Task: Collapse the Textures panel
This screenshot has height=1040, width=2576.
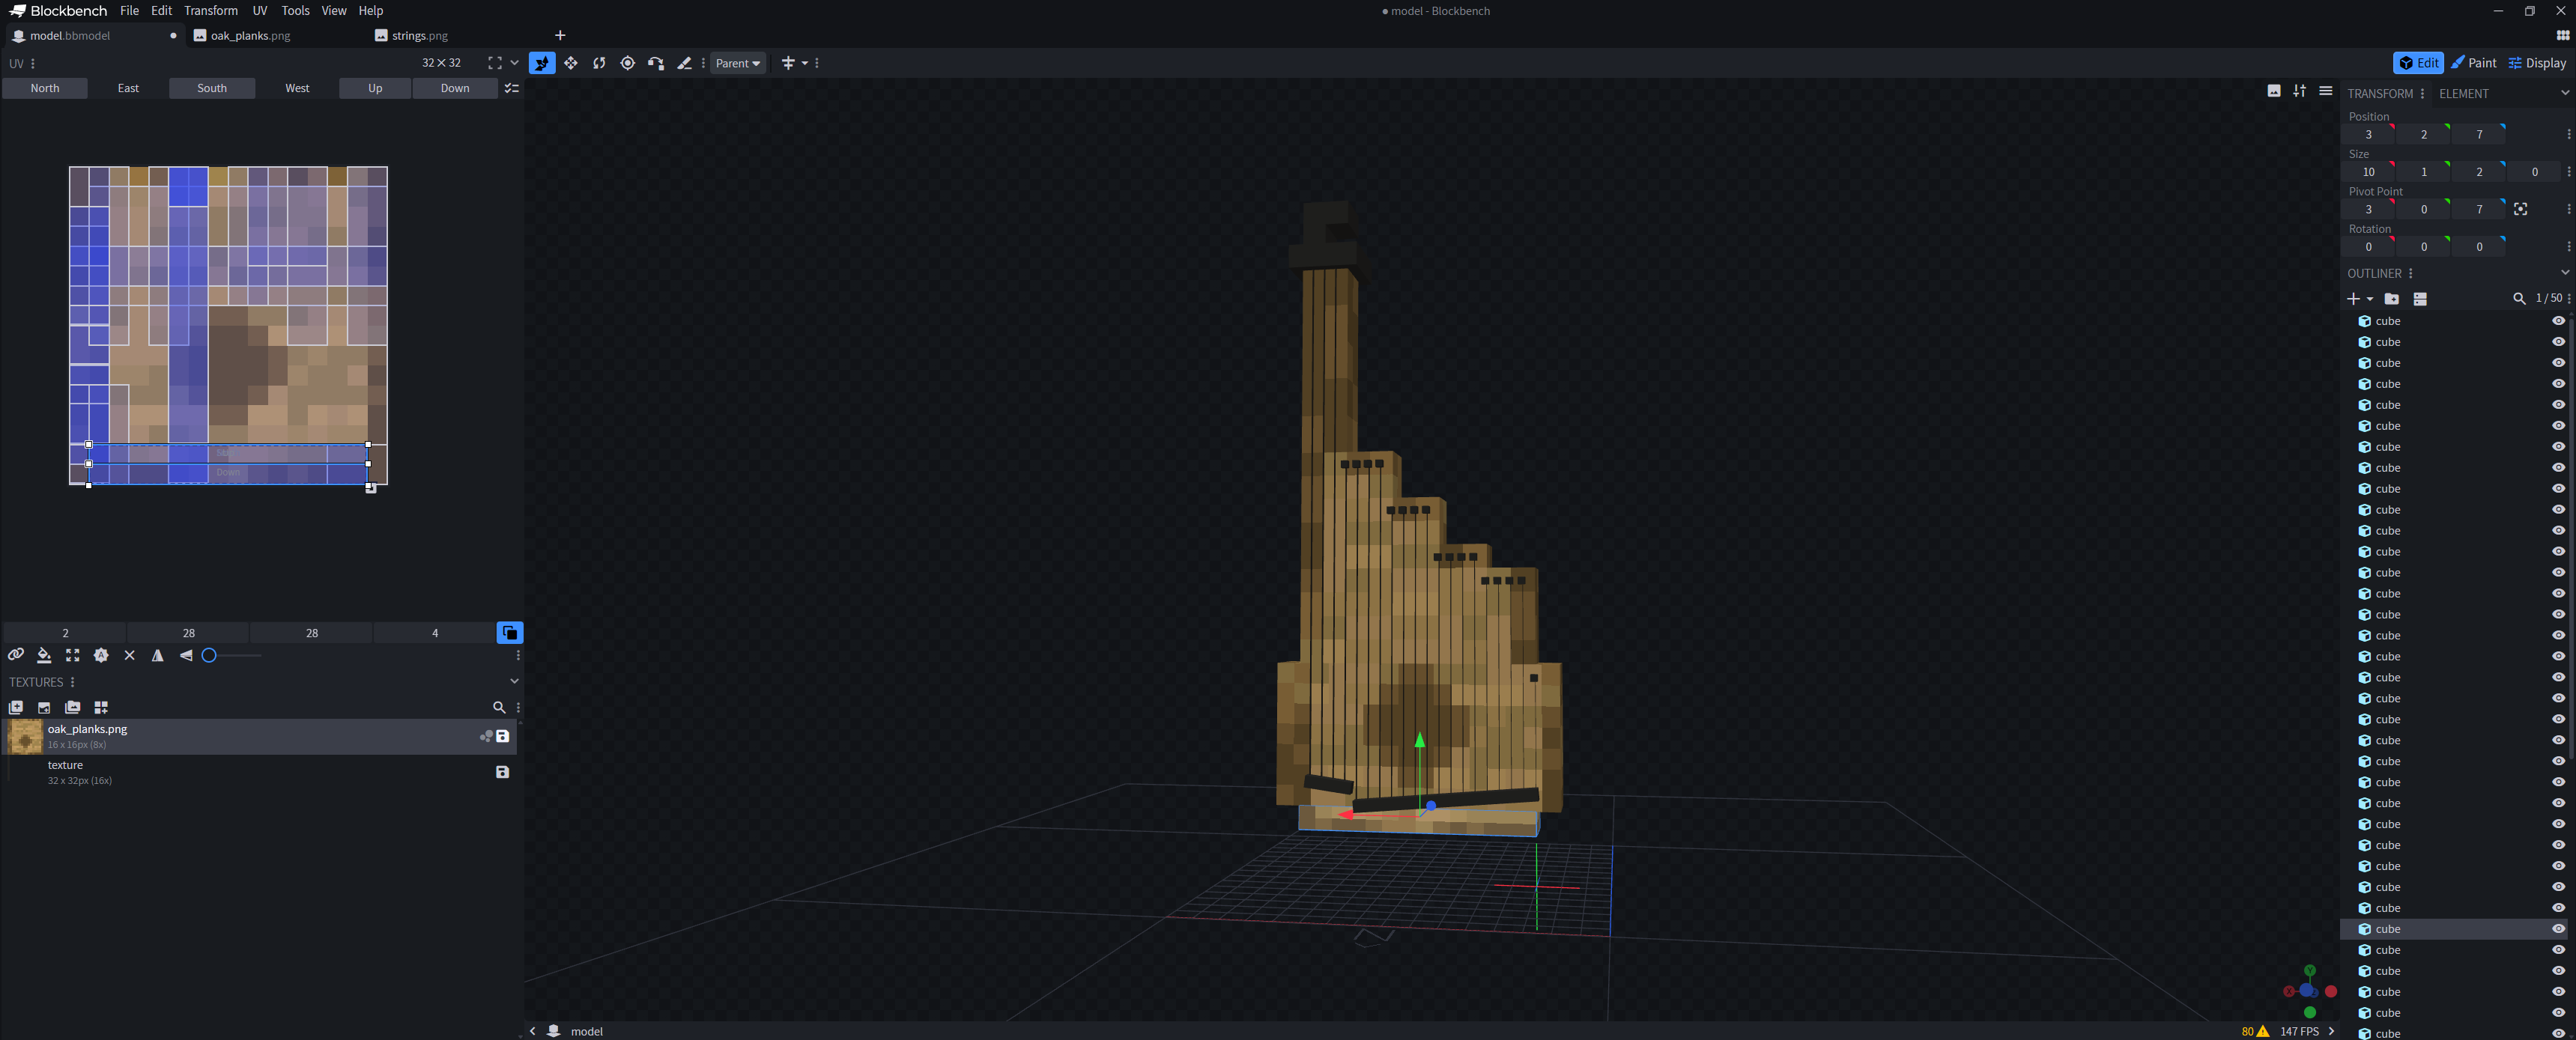Action: (514, 681)
